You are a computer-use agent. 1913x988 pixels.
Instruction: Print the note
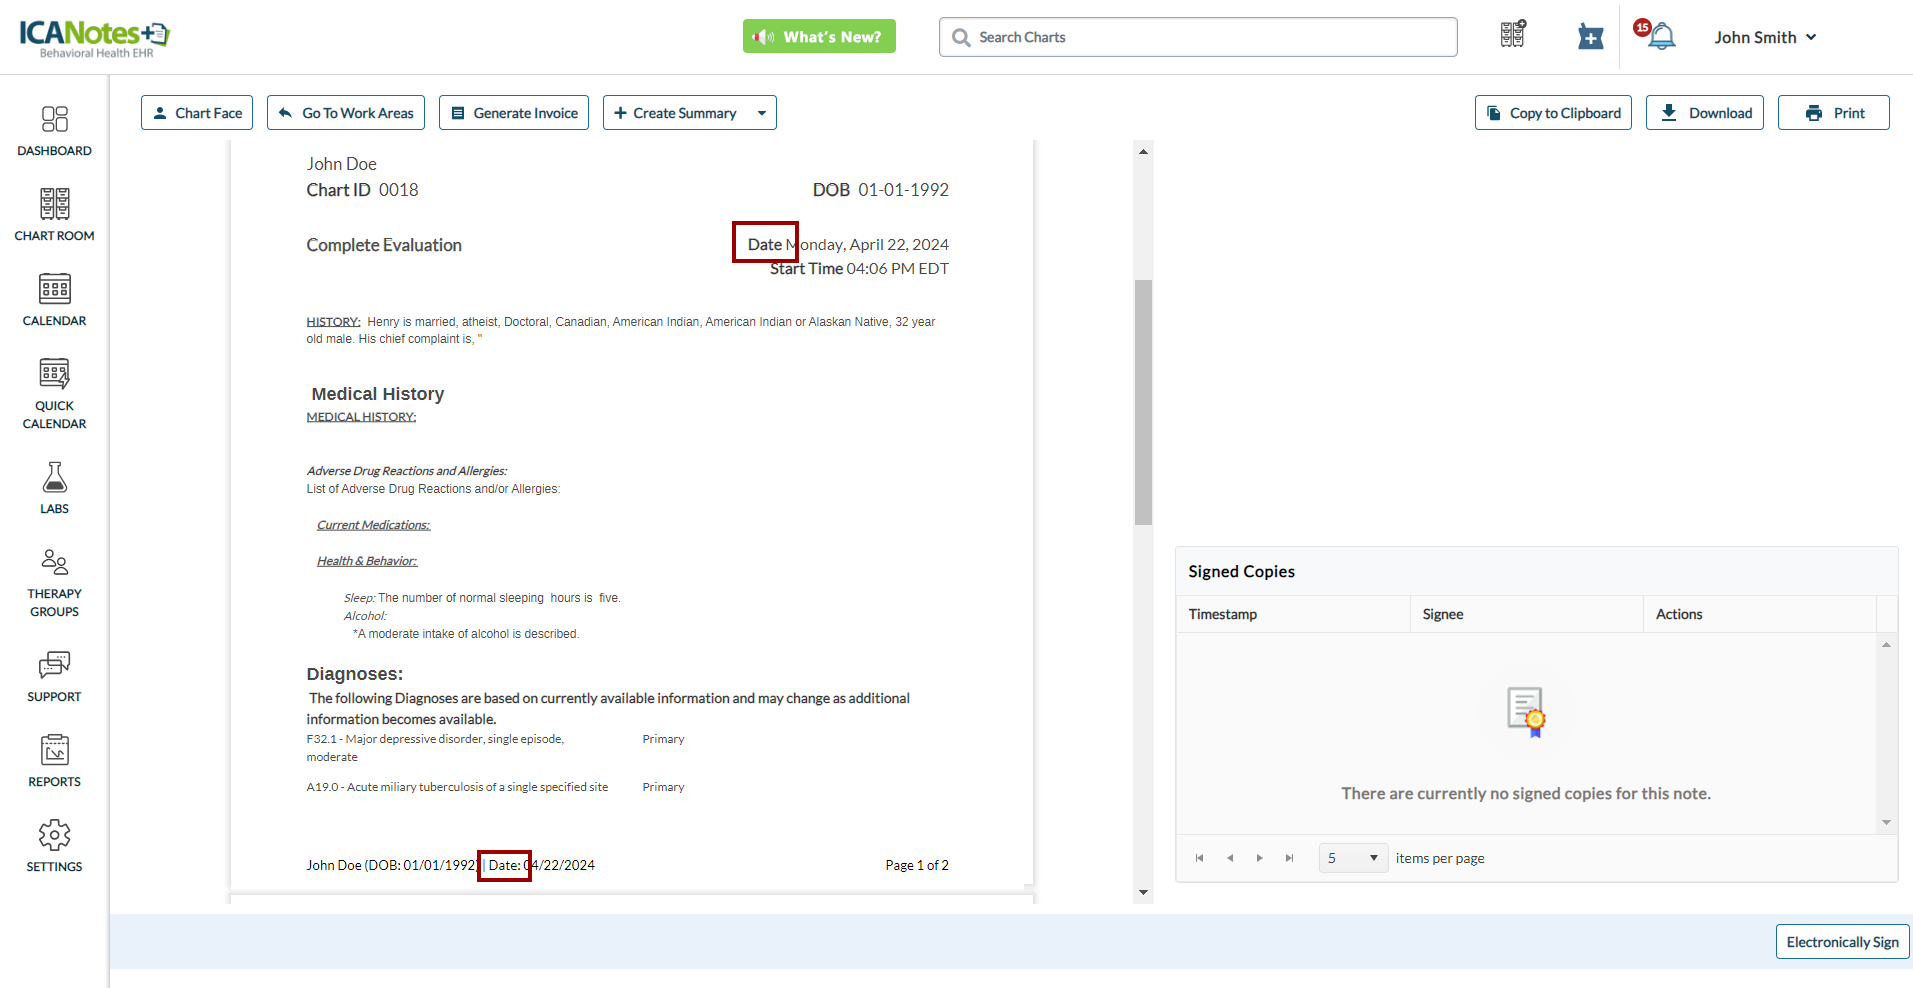tap(1834, 113)
